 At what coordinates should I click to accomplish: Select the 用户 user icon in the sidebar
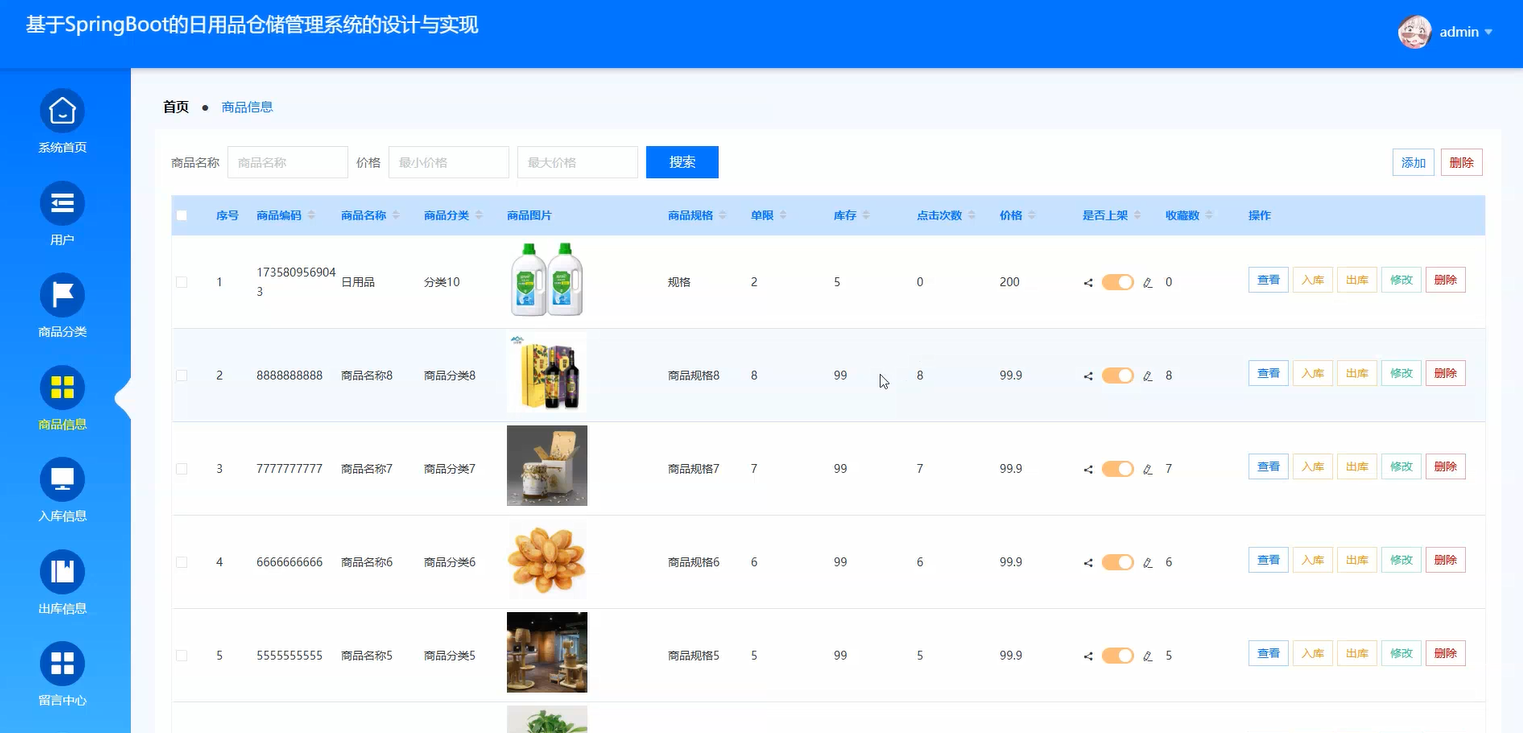62,199
